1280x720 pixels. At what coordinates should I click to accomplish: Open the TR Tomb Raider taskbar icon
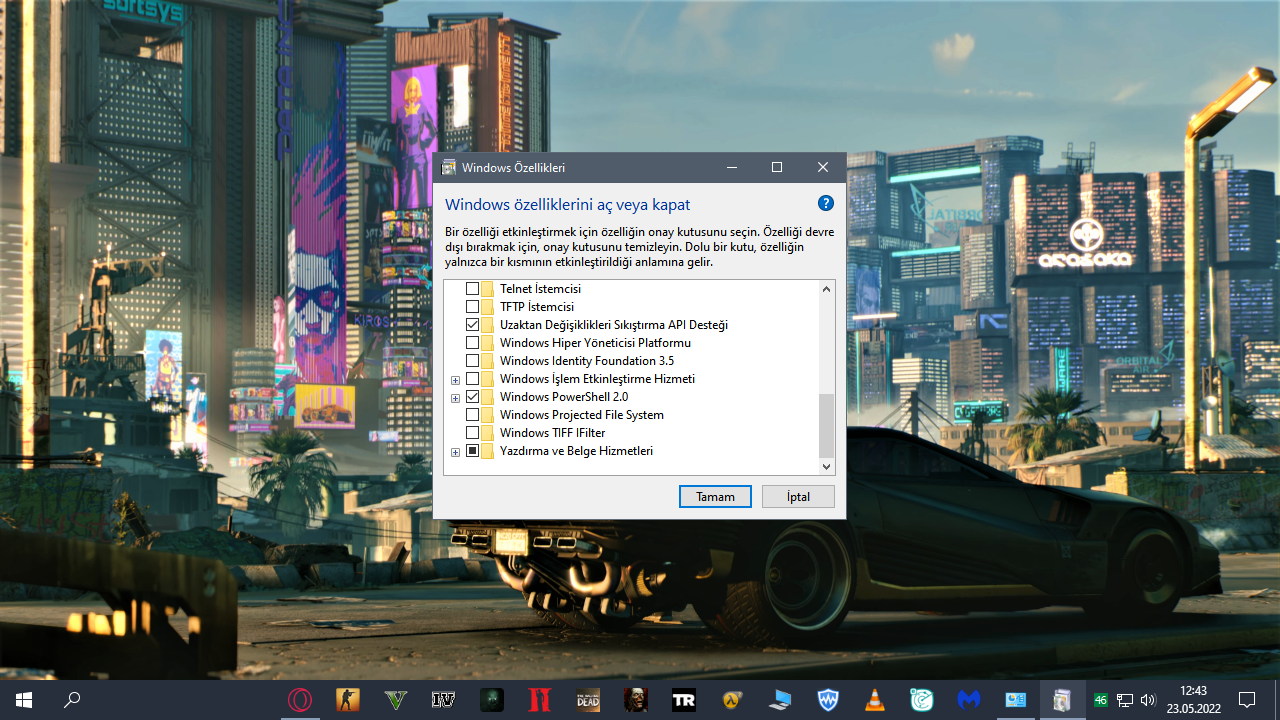click(683, 700)
